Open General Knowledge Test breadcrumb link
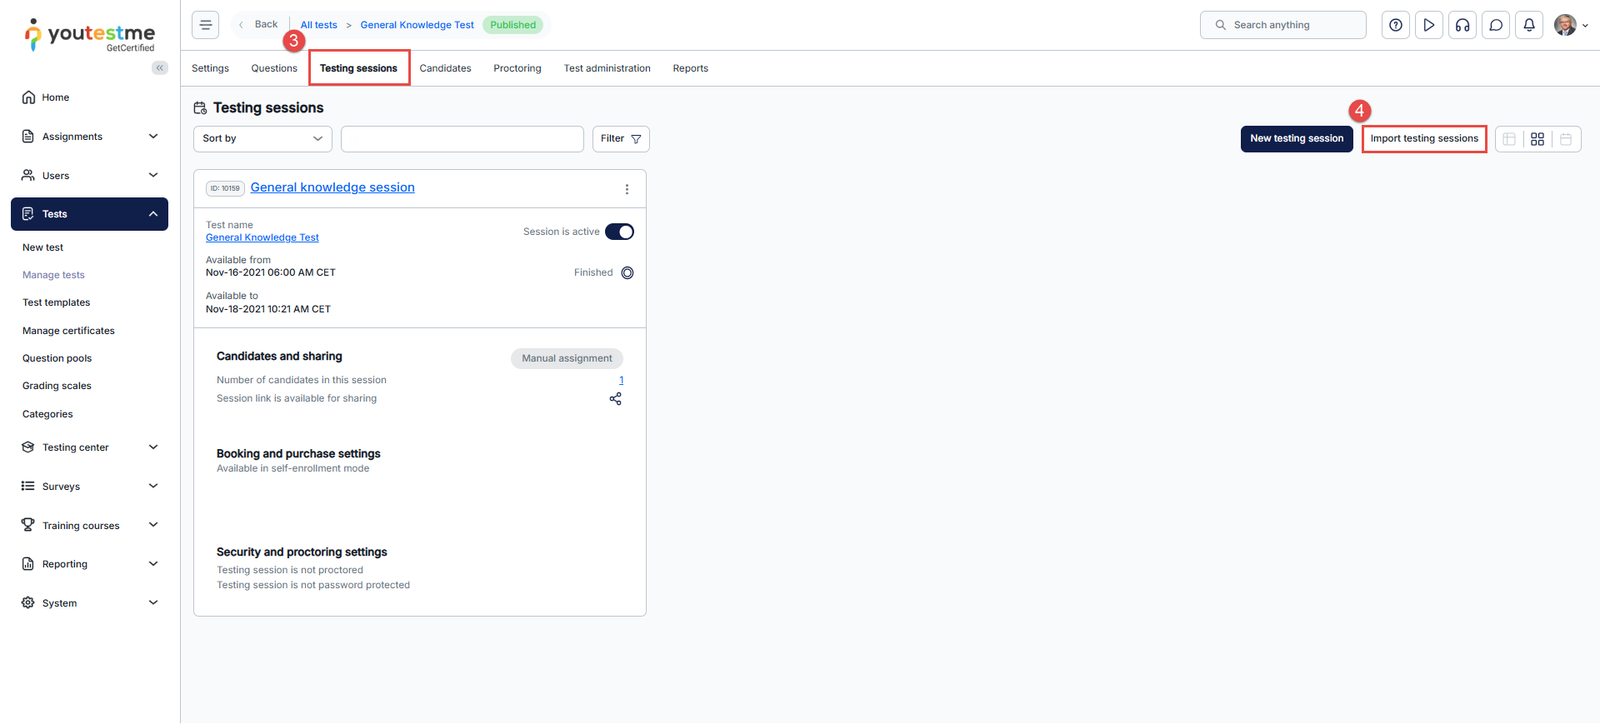 [417, 25]
